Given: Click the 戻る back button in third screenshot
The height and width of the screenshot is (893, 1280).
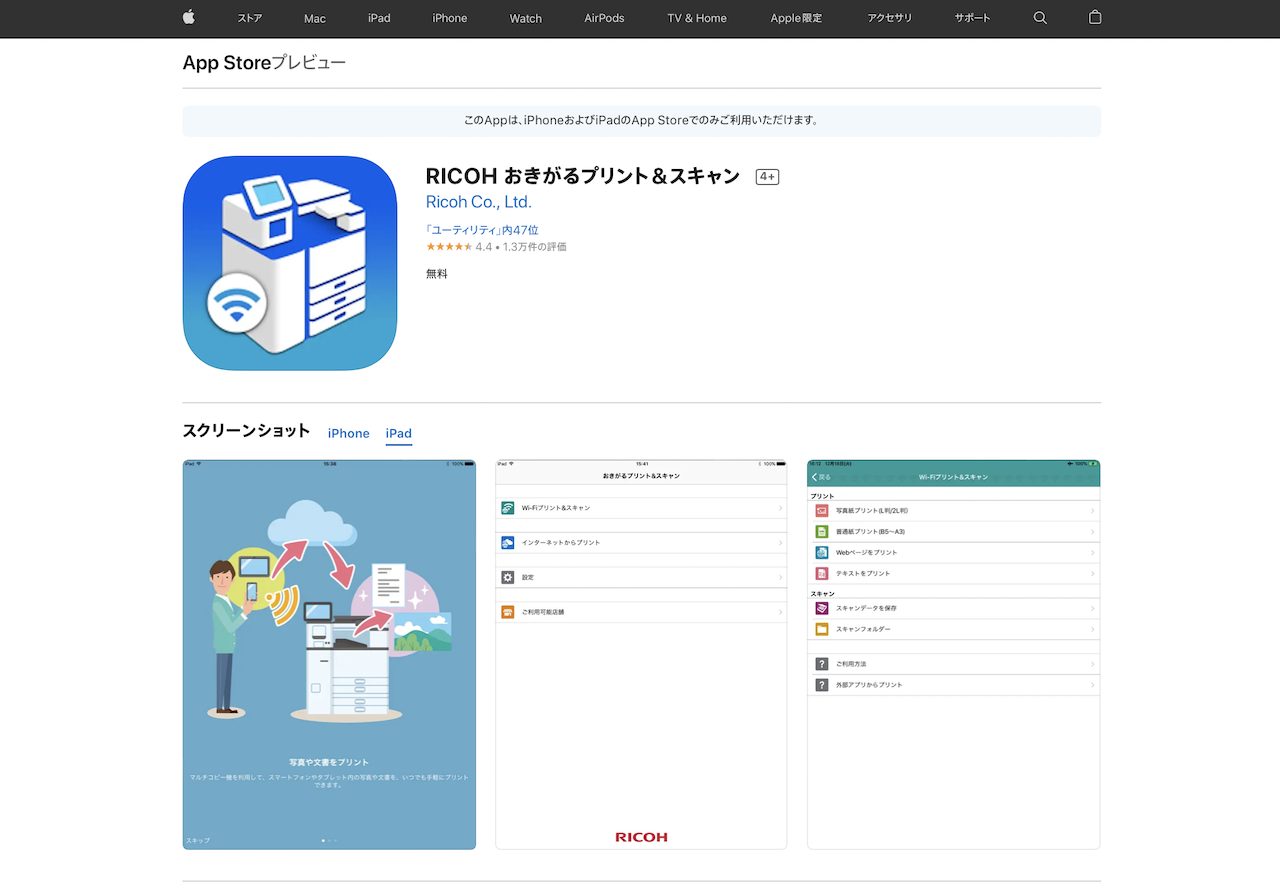Looking at the screenshot, I should click(x=821, y=477).
